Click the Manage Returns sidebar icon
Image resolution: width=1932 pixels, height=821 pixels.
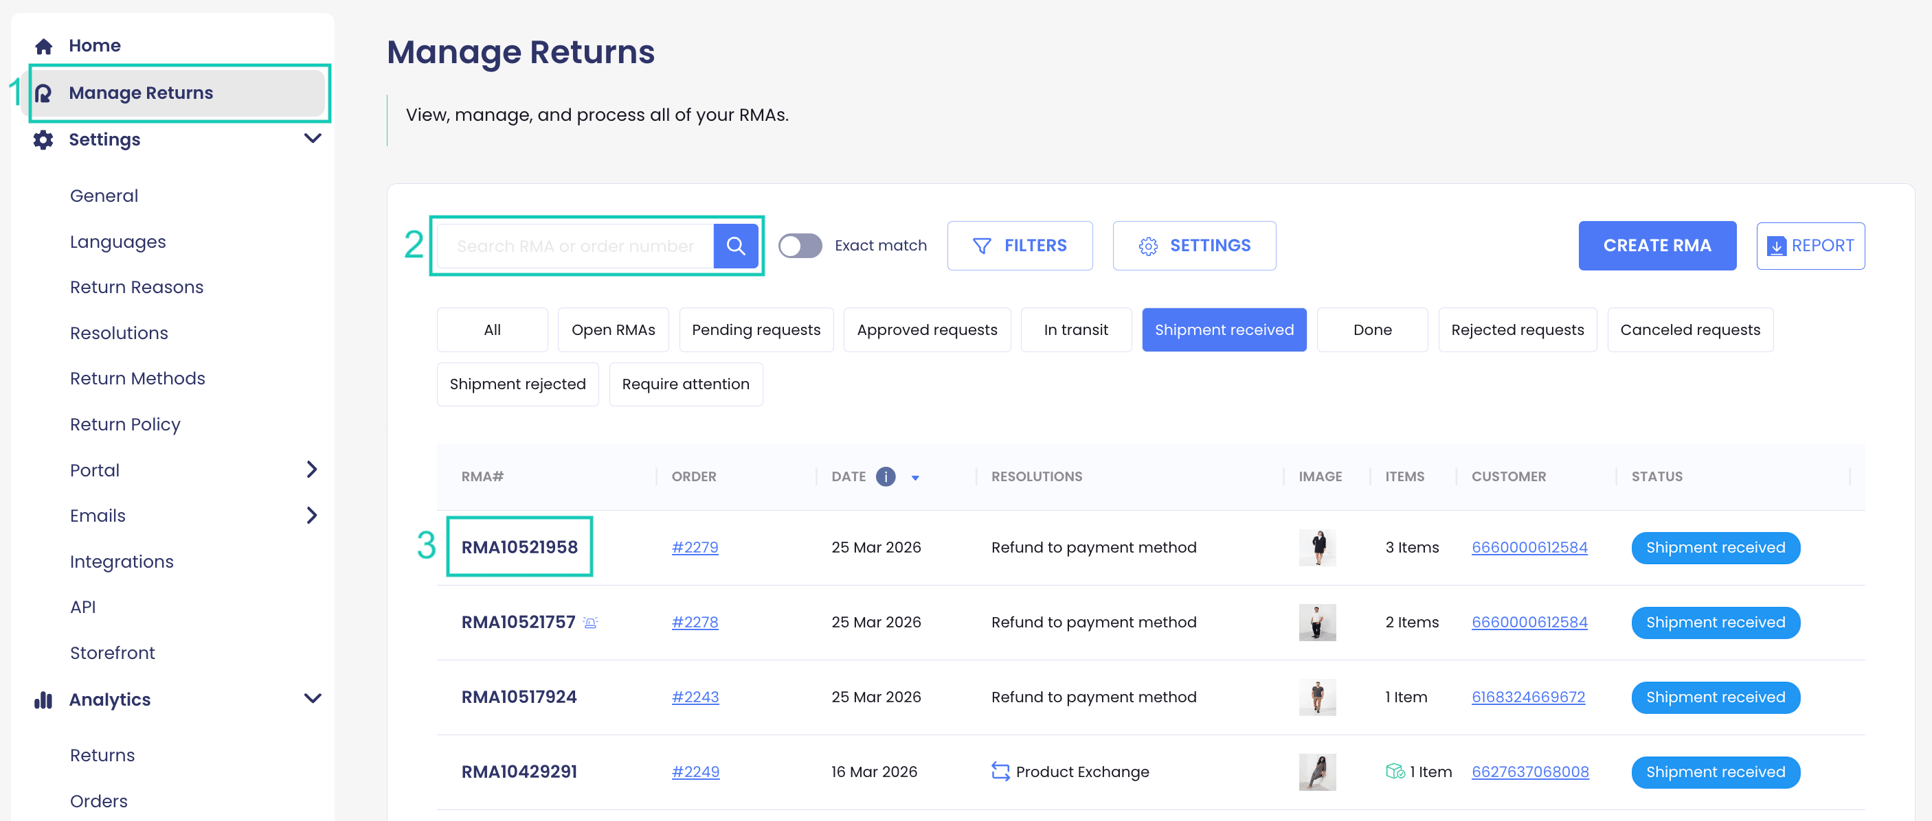coord(43,93)
